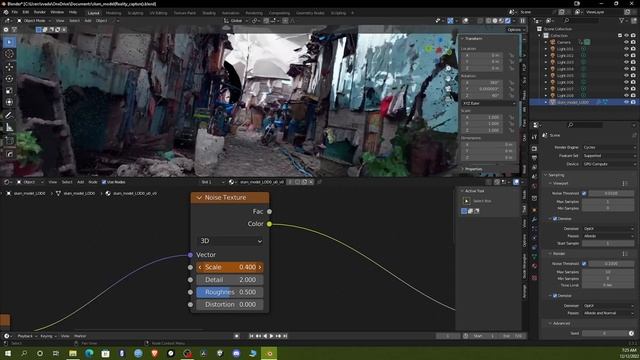This screenshot has height=360, width=640.
Task: Hide the Light.004 object via eye icon
Action: pos(626,69)
